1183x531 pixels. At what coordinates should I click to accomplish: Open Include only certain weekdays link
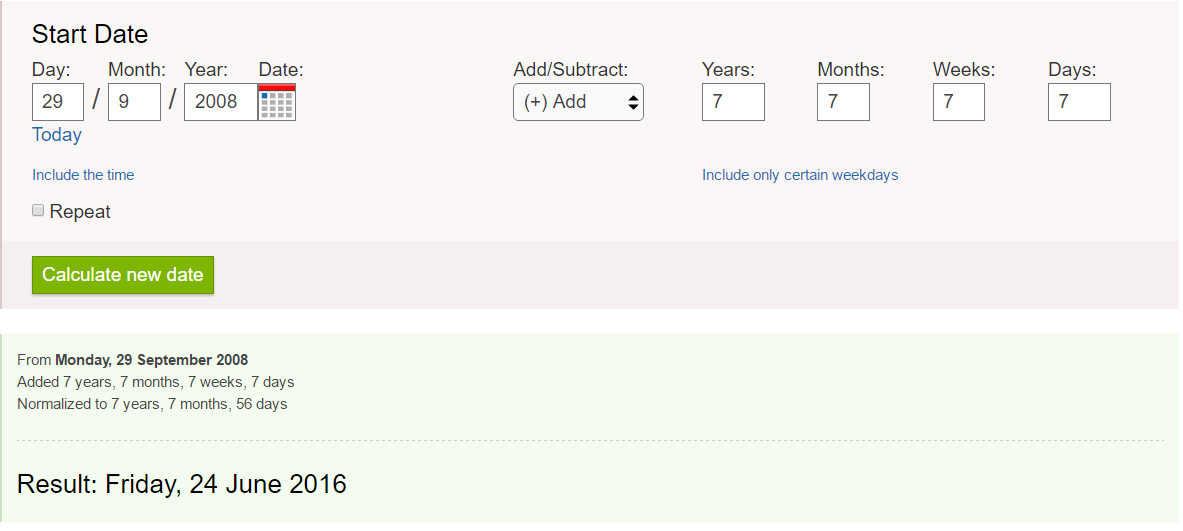pyautogui.click(x=800, y=175)
